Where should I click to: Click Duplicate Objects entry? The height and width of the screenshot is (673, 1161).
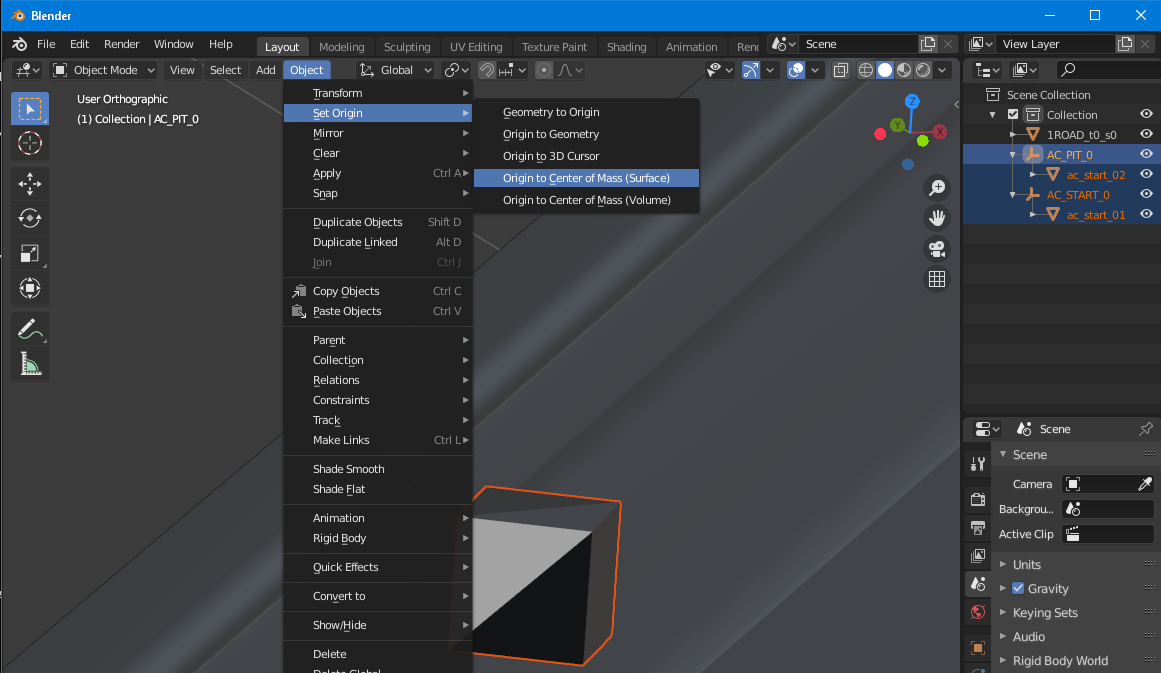[378, 222]
